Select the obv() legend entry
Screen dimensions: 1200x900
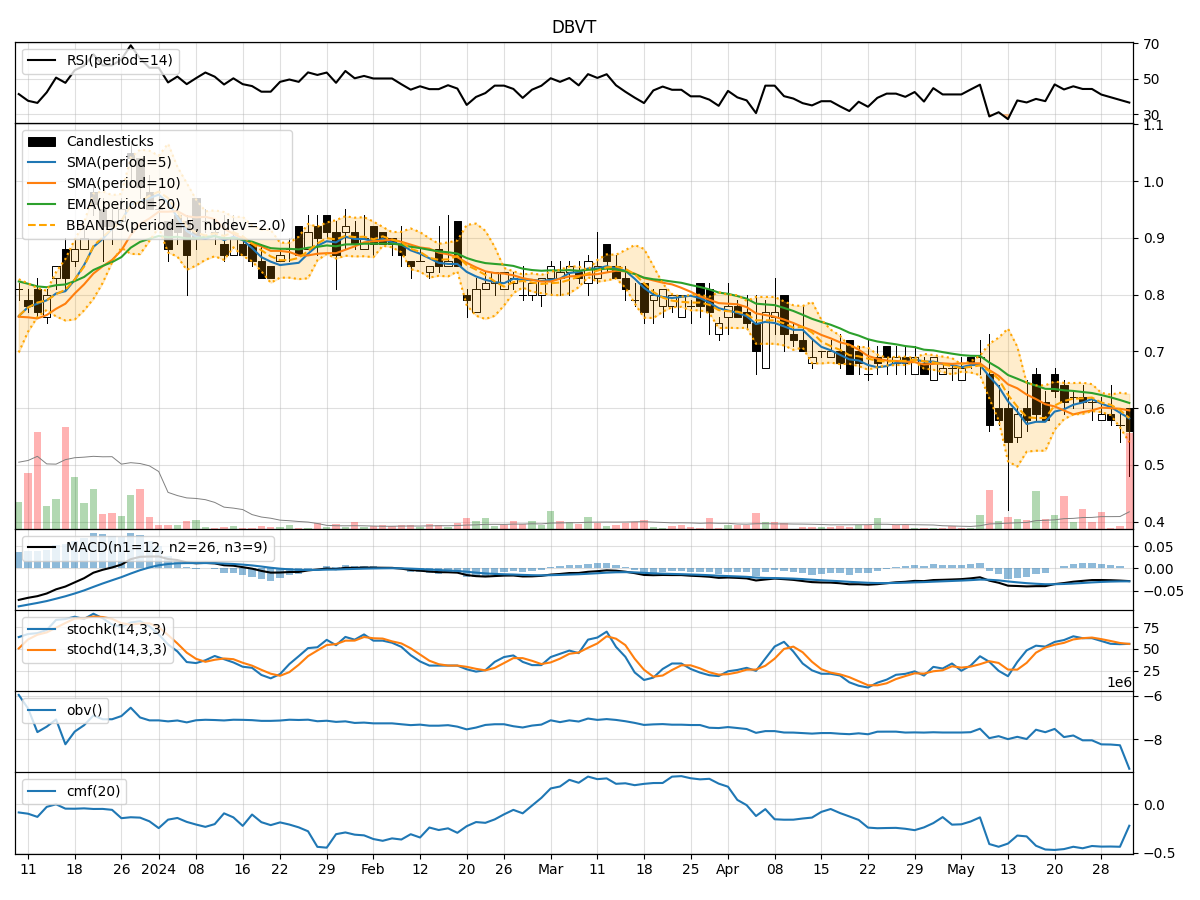(x=84, y=710)
